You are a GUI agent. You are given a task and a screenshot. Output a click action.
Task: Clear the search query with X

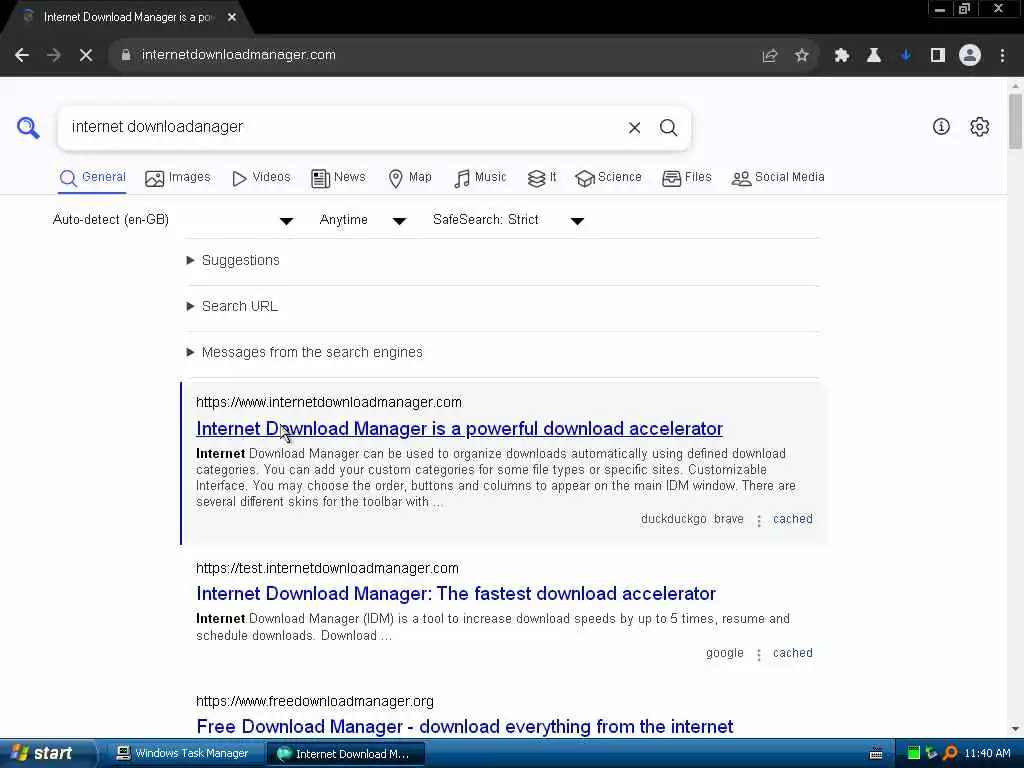pos(634,127)
